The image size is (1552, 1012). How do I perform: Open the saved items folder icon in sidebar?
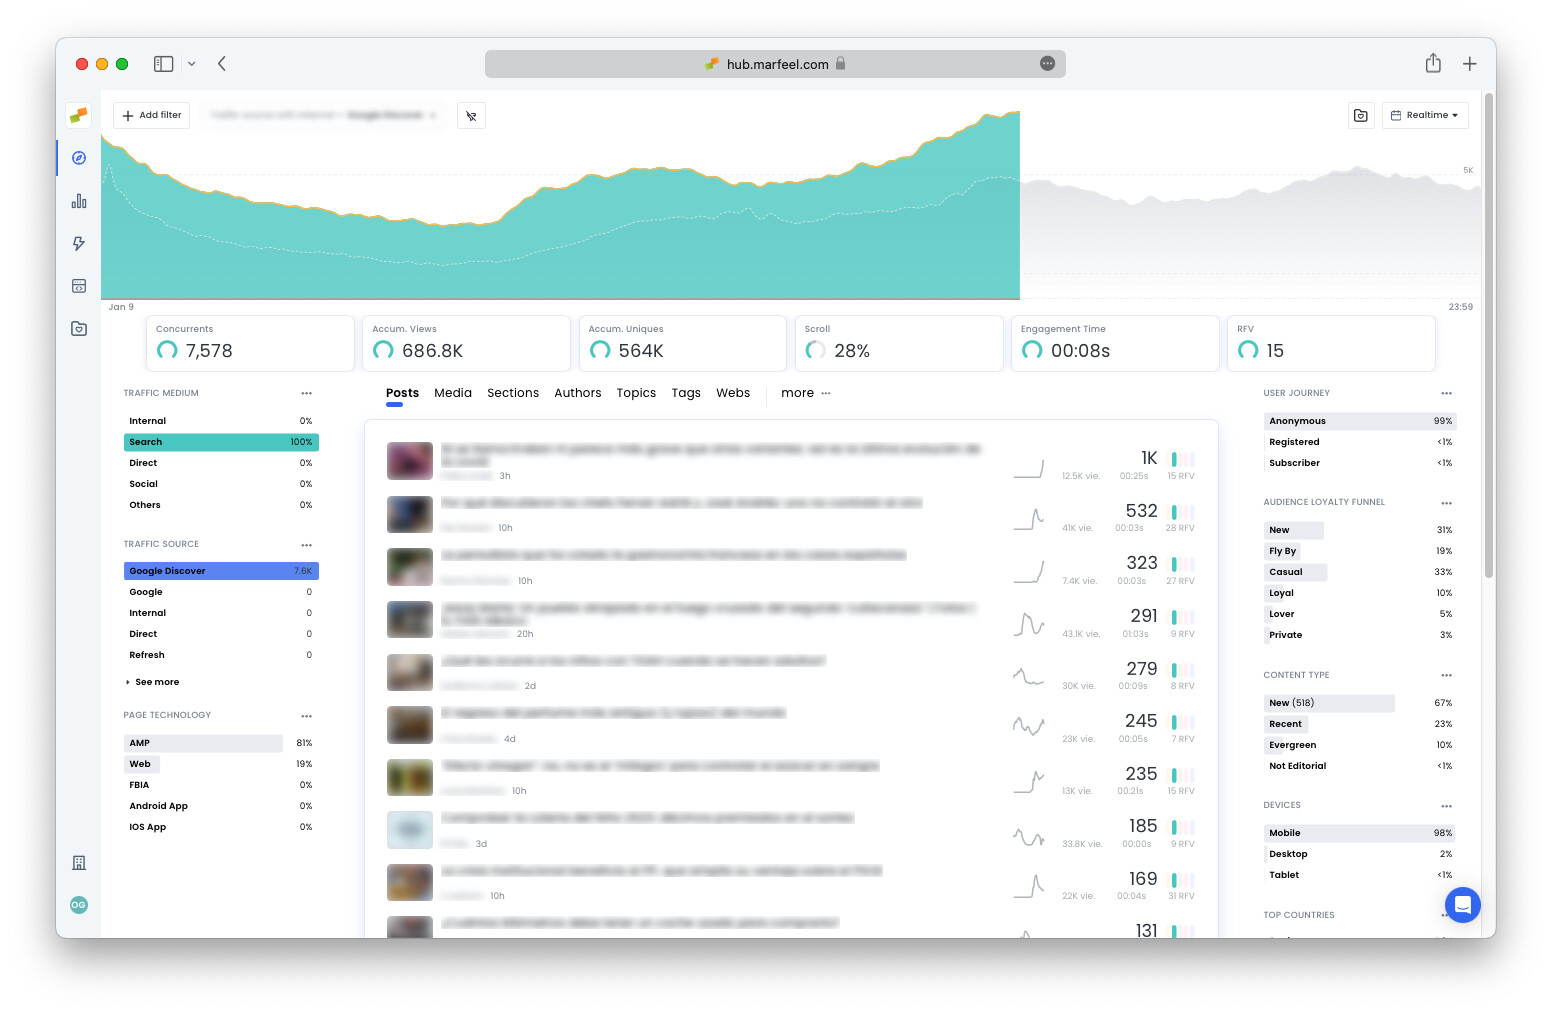(78, 328)
